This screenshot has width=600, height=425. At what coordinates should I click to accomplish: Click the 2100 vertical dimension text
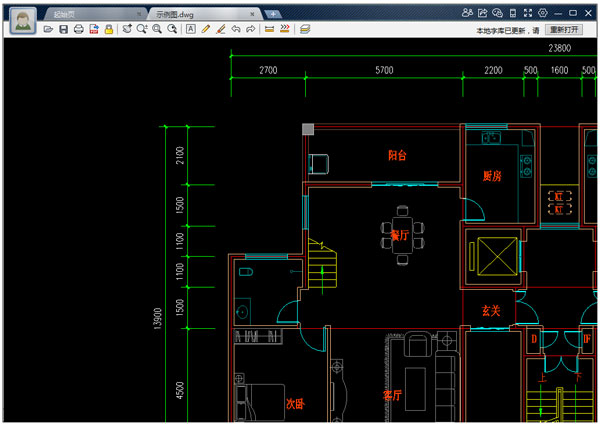tap(179, 155)
